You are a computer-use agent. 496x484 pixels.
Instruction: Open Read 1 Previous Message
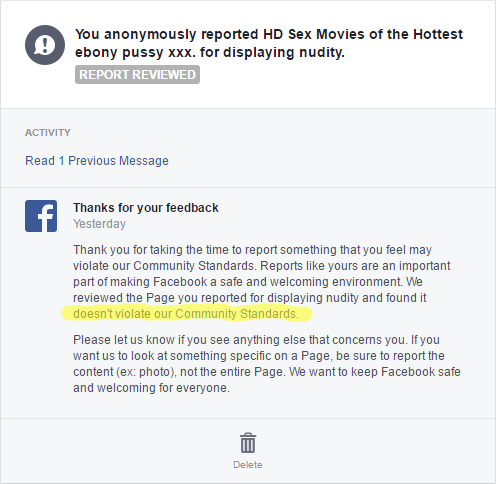pos(97,161)
